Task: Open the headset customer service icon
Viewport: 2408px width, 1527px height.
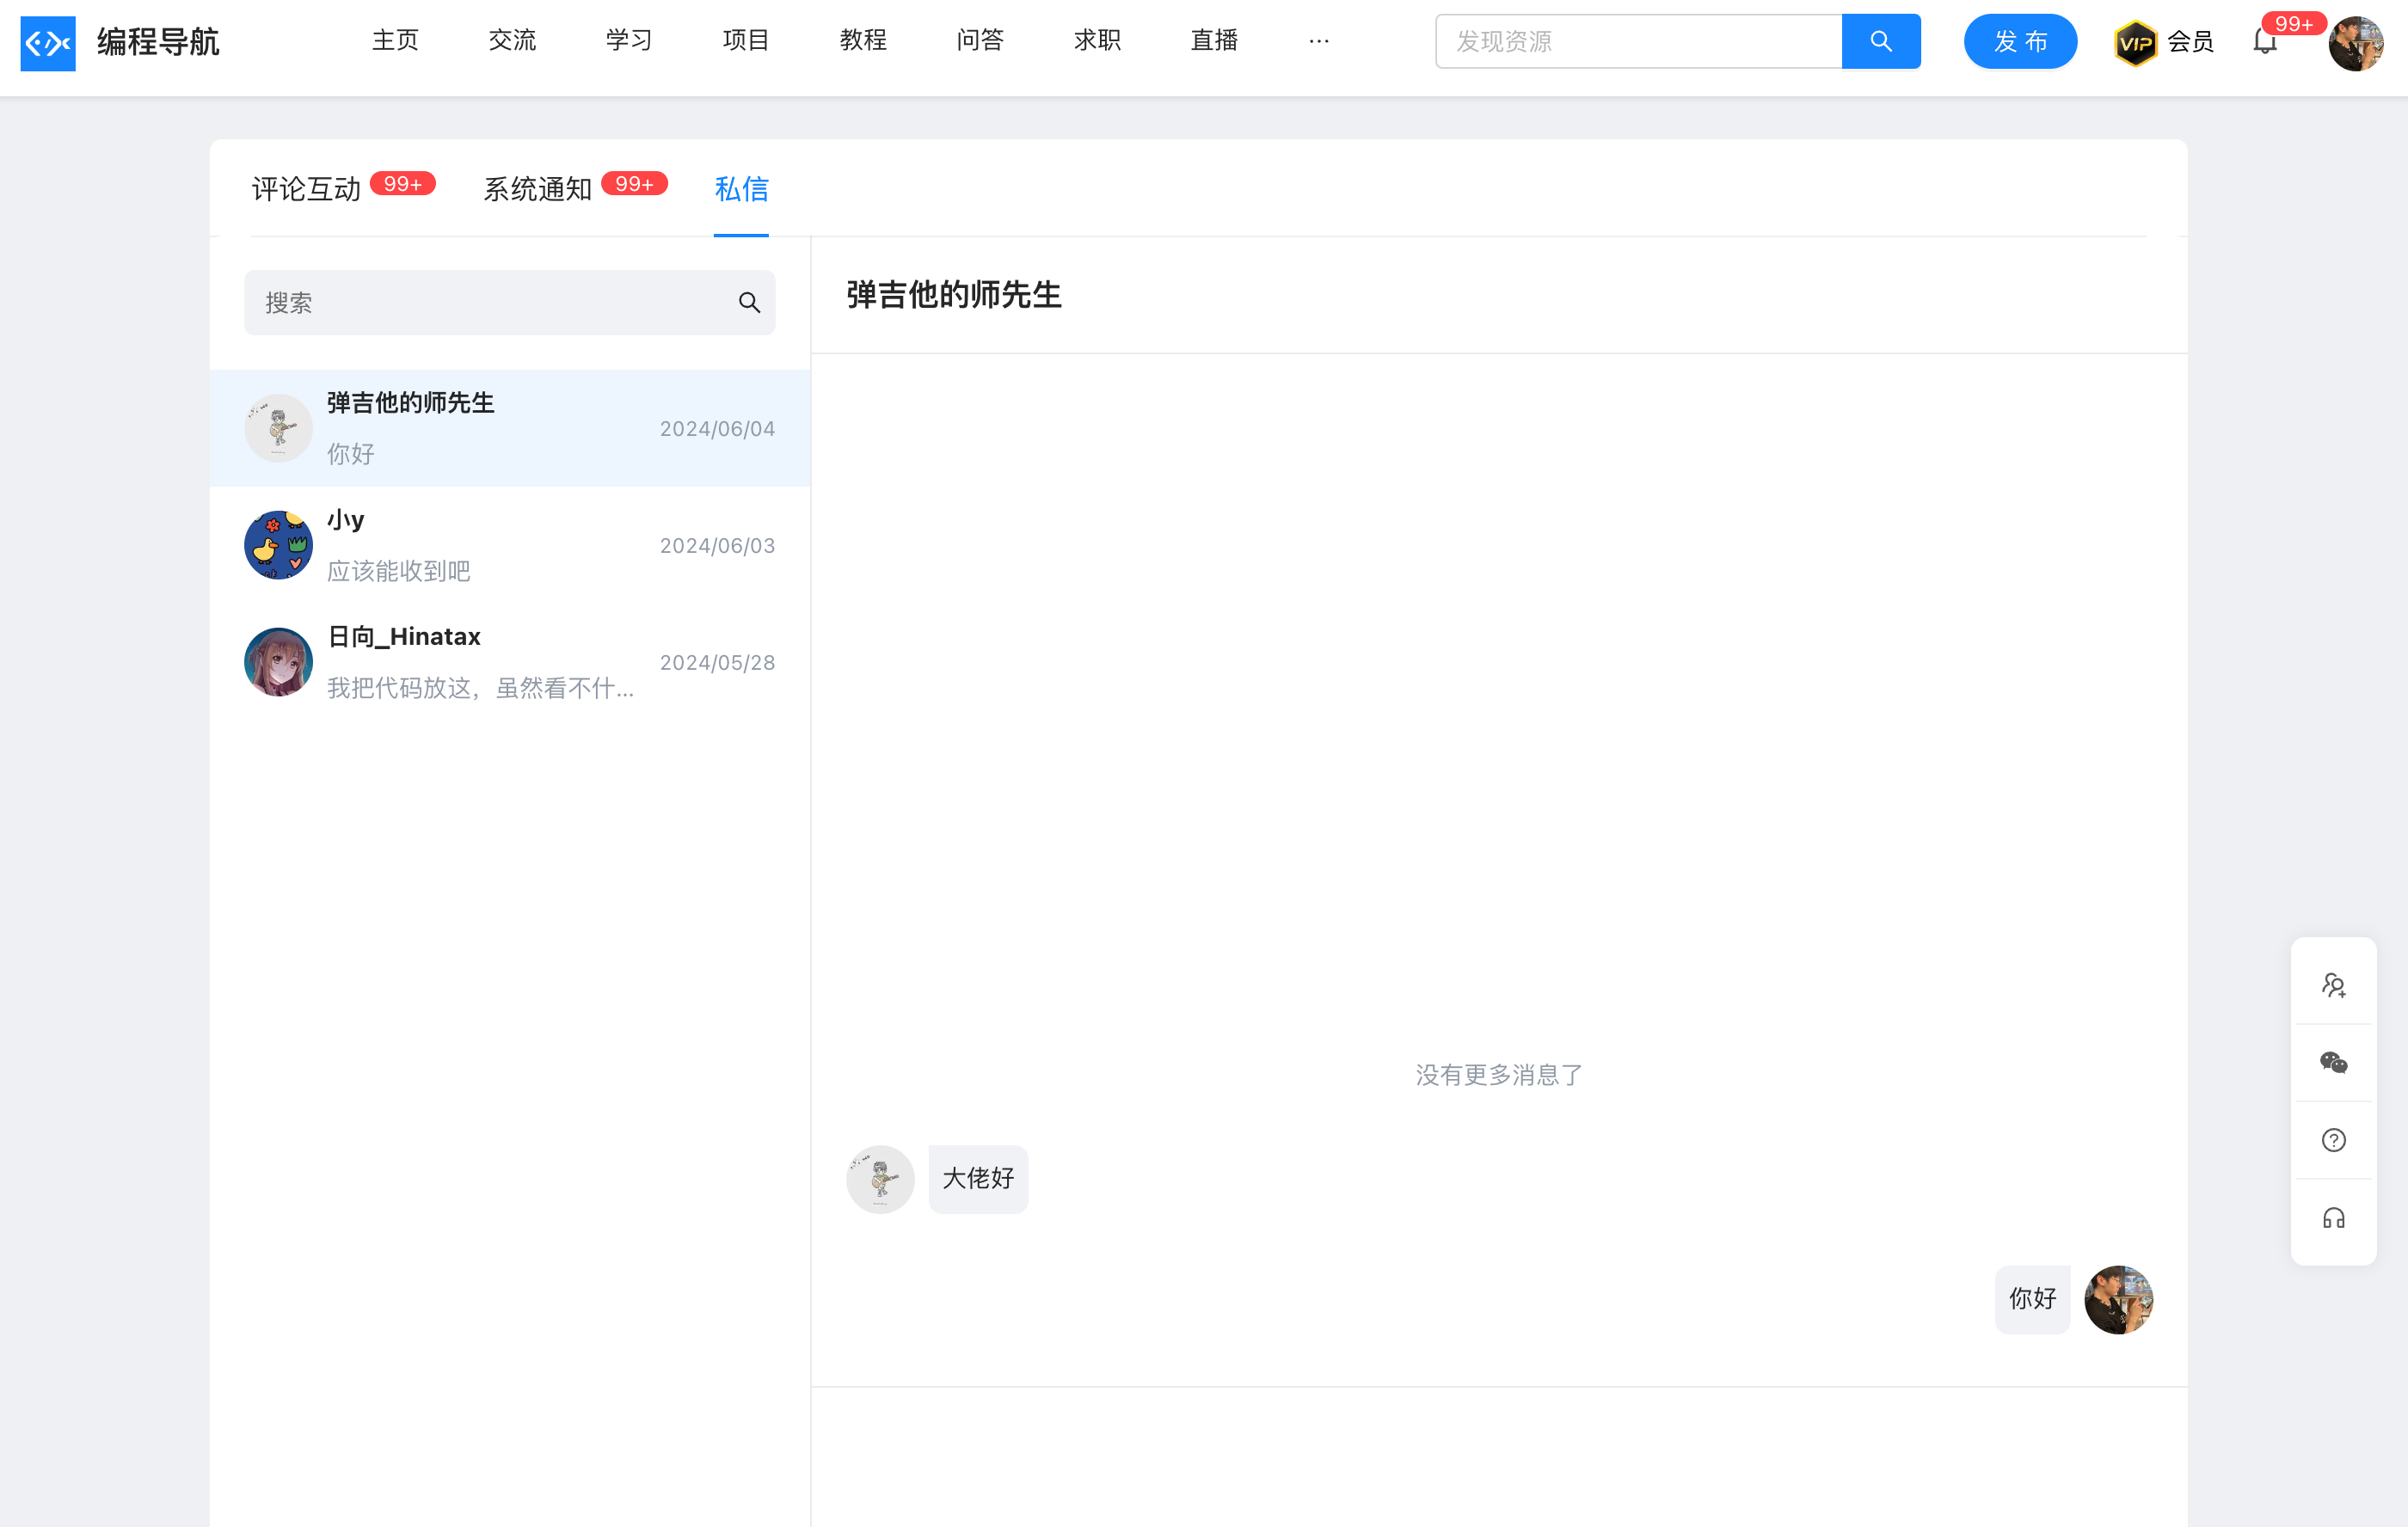Action: click(2333, 1218)
